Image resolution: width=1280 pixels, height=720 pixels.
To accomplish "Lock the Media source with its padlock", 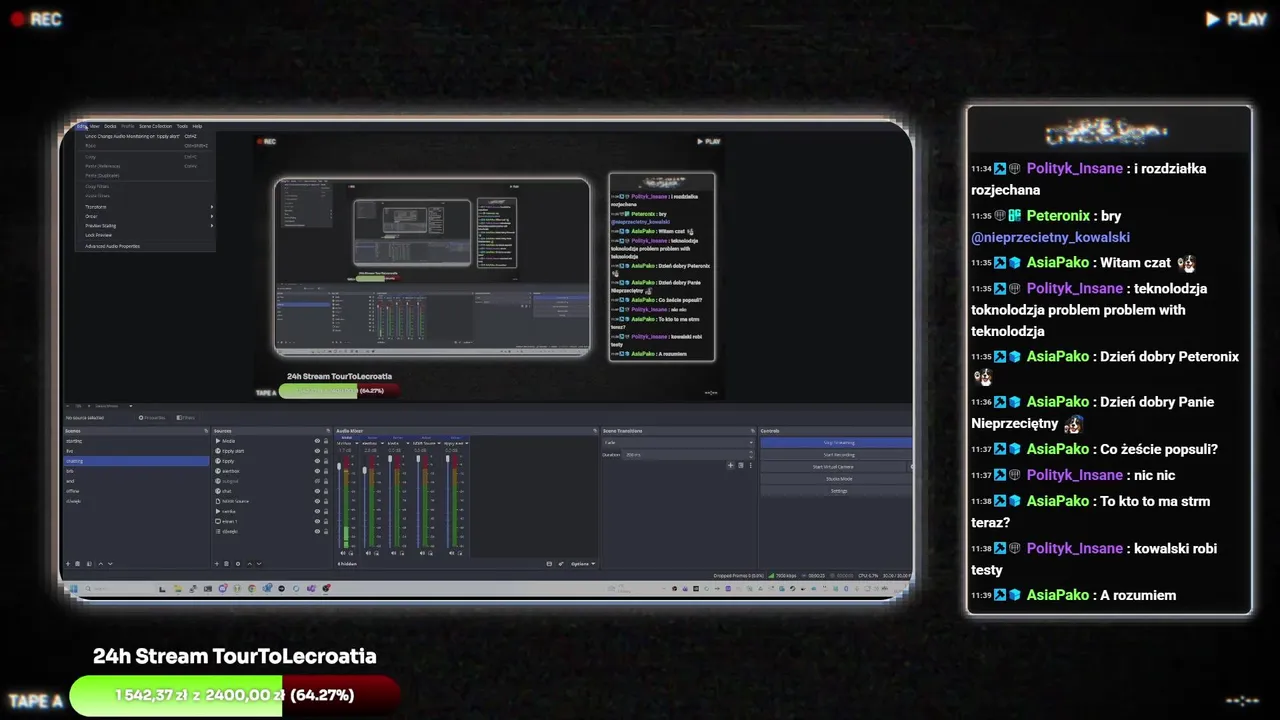I will pos(326,441).
